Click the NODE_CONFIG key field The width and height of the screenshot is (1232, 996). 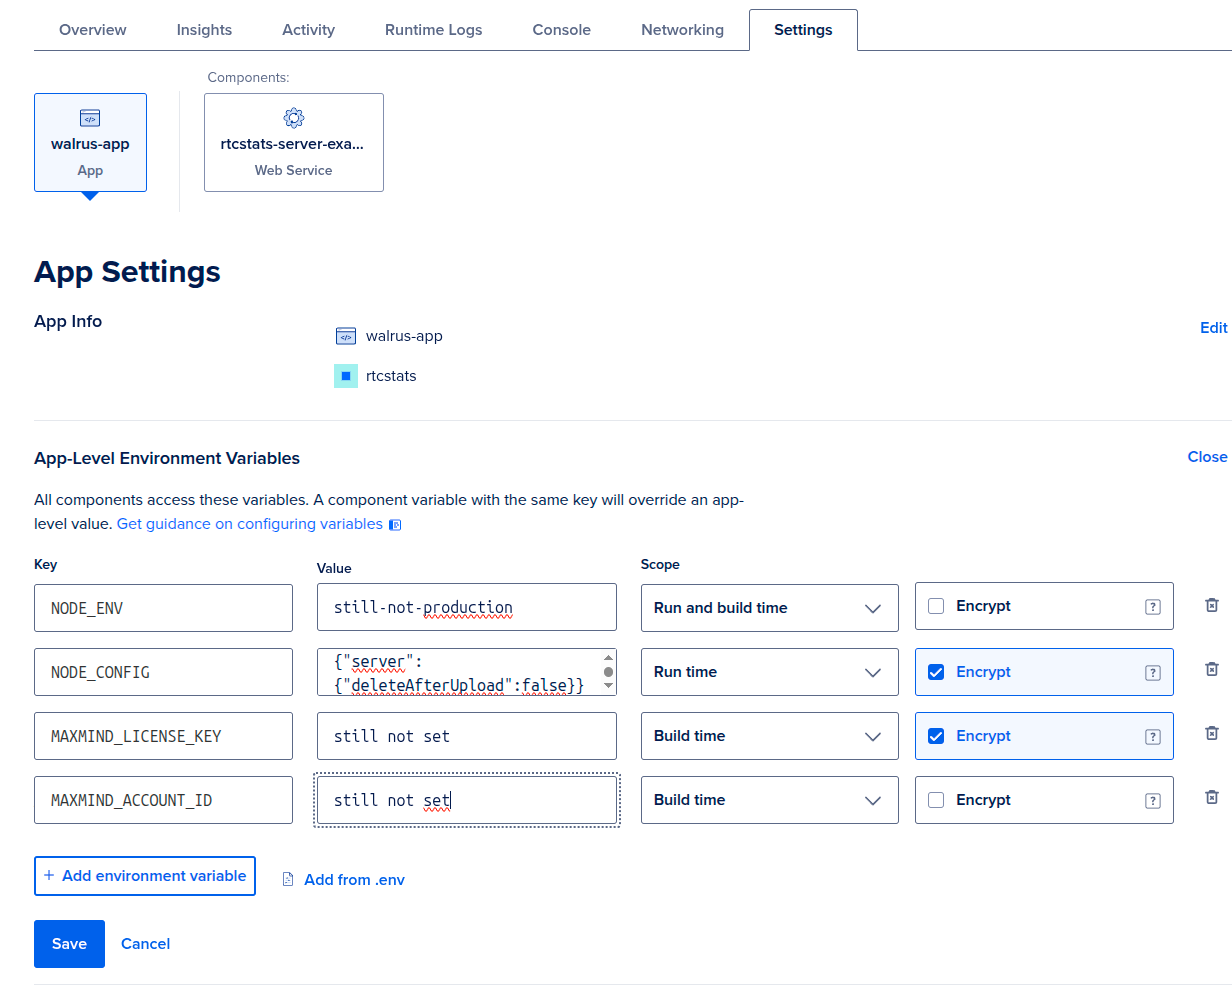pyautogui.click(x=163, y=672)
